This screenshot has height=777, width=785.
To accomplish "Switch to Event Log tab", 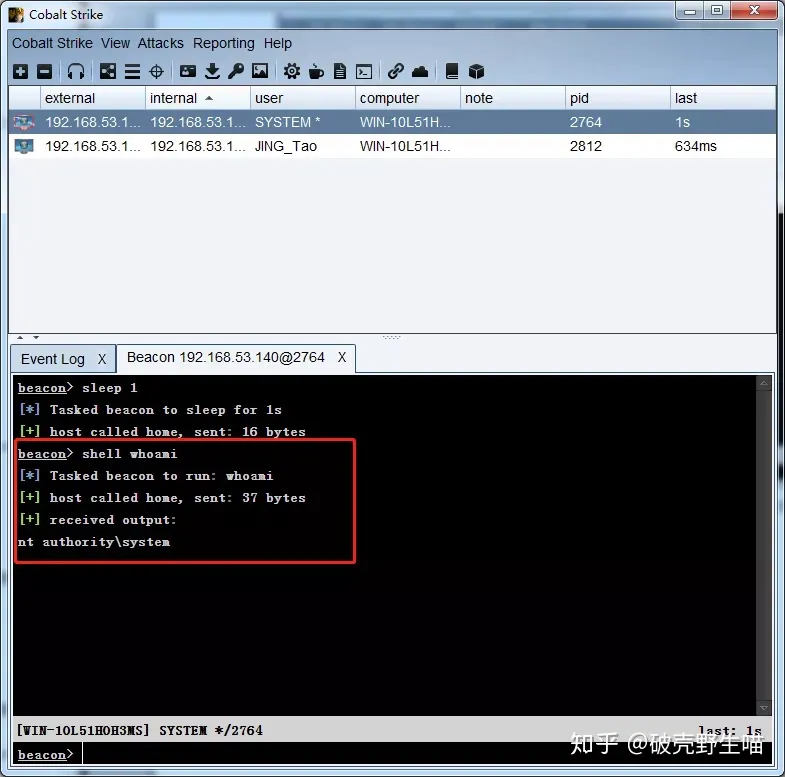I will click(x=53, y=359).
